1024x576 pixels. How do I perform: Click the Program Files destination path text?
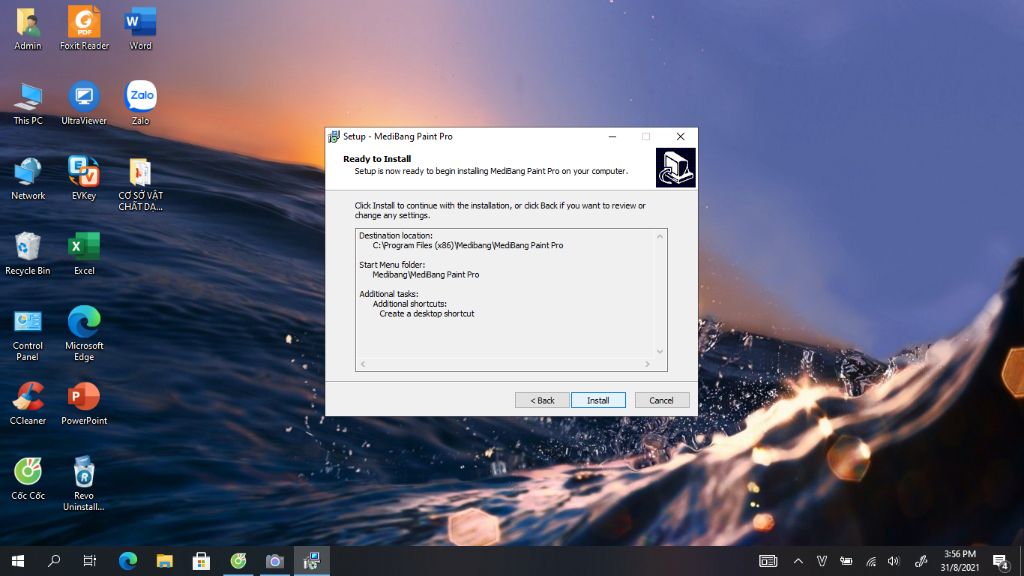click(468, 246)
